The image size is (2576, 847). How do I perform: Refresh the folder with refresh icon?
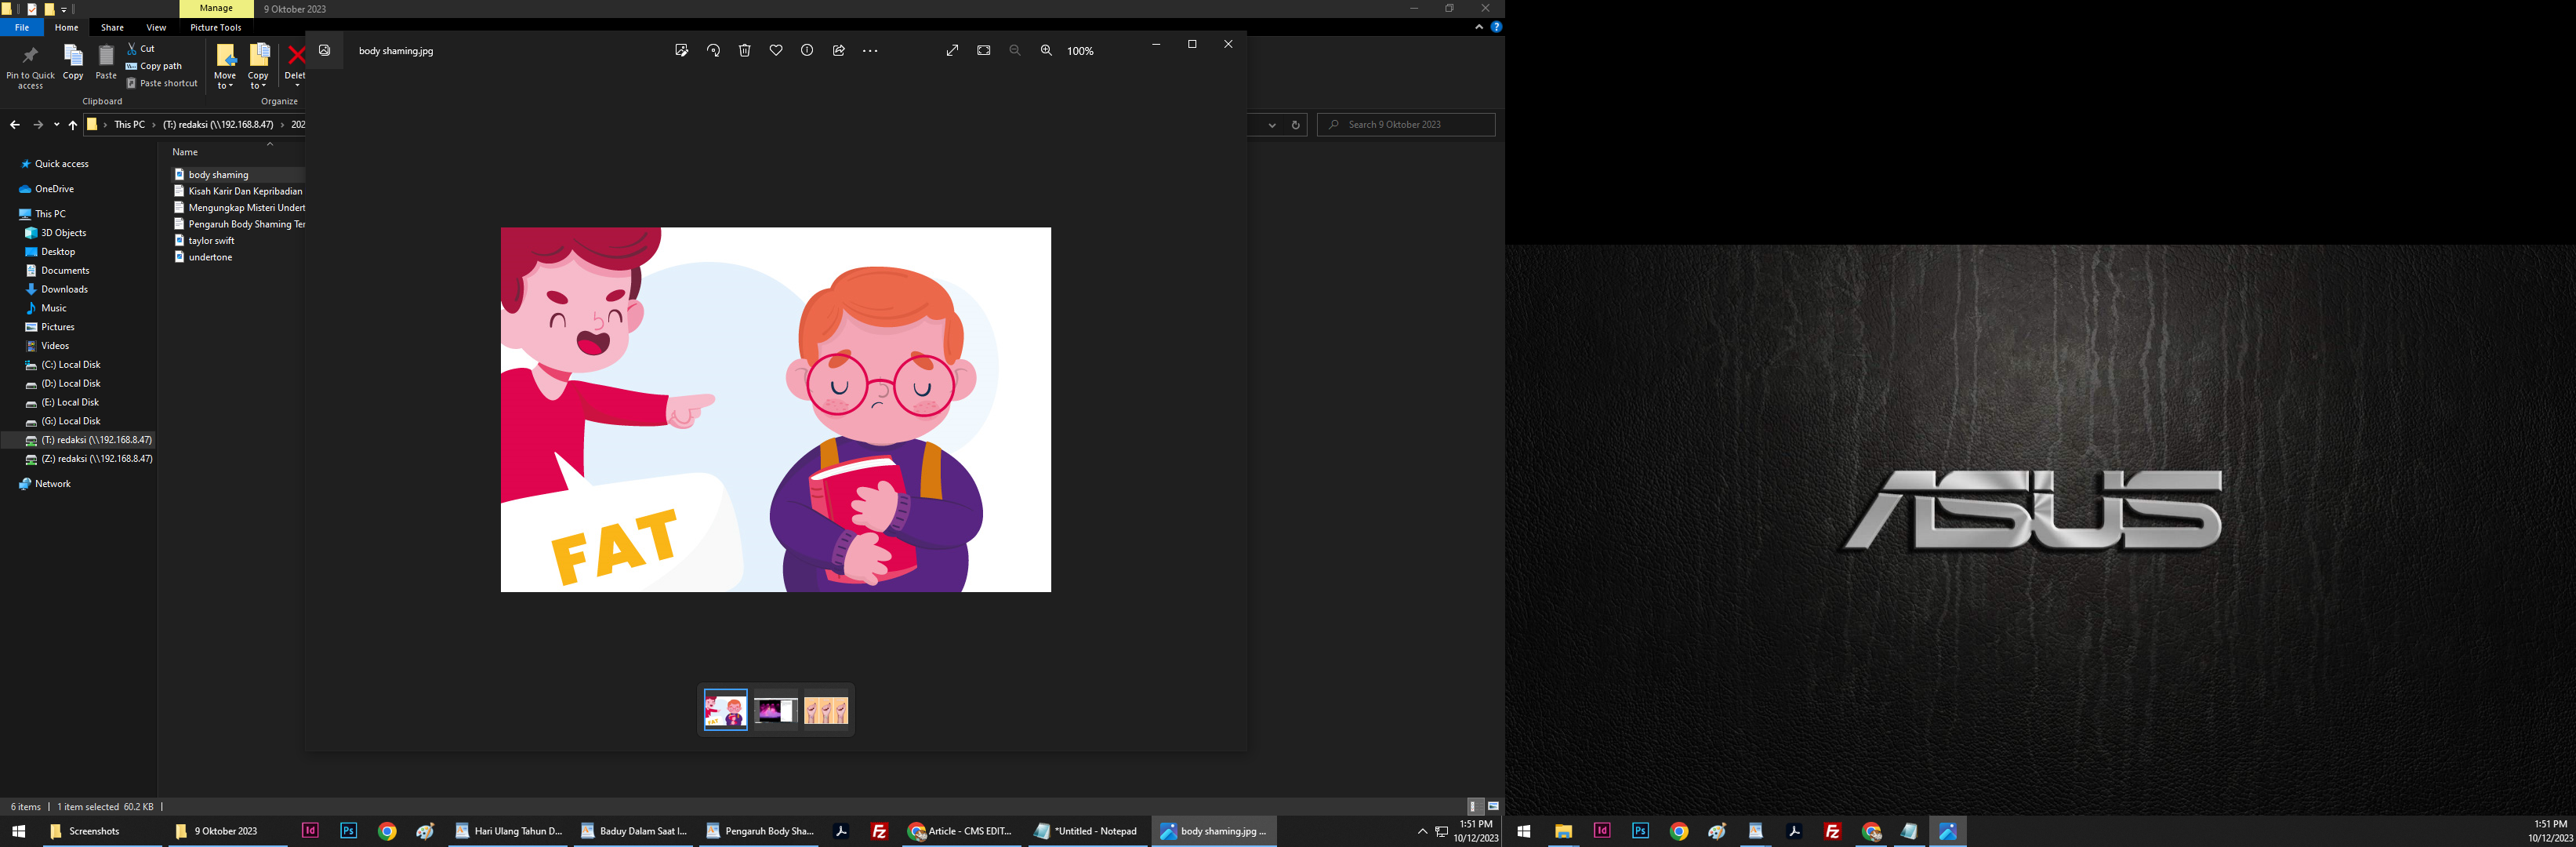[x=1295, y=125]
